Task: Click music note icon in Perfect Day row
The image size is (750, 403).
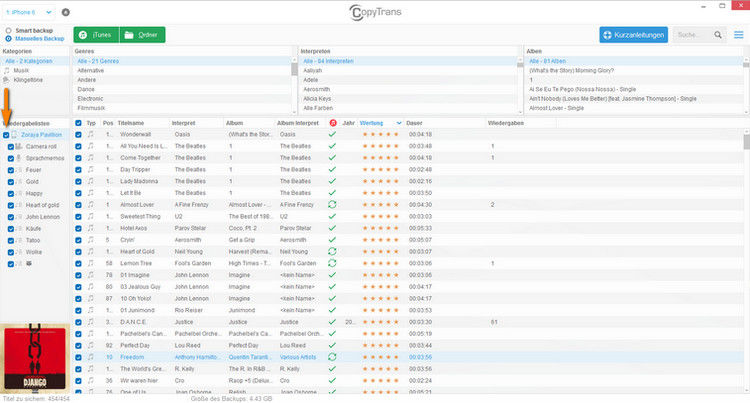Action: [90, 345]
